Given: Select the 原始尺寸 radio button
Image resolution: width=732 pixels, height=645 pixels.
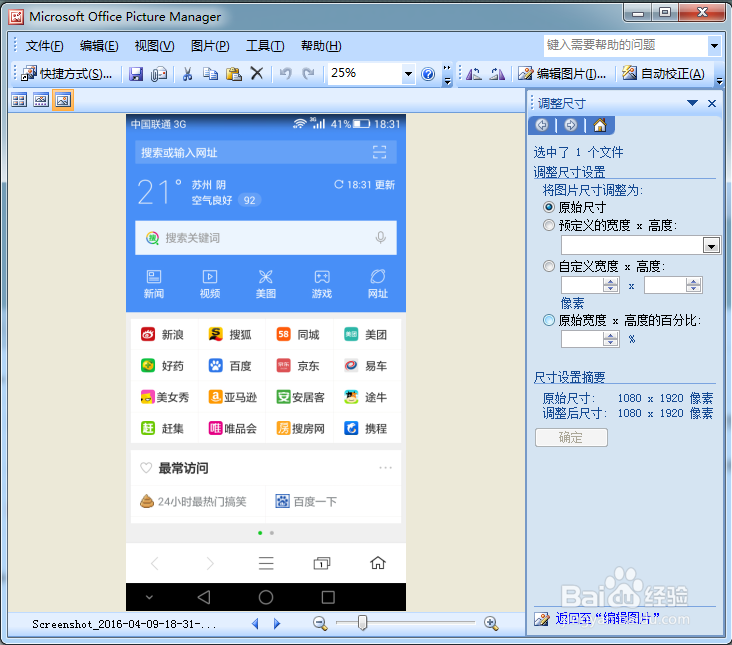Looking at the screenshot, I should point(549,207).
